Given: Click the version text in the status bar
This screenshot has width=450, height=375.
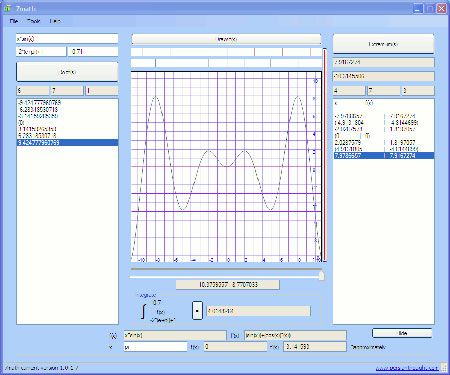Looking at the screenshot, I should (42, 368).
